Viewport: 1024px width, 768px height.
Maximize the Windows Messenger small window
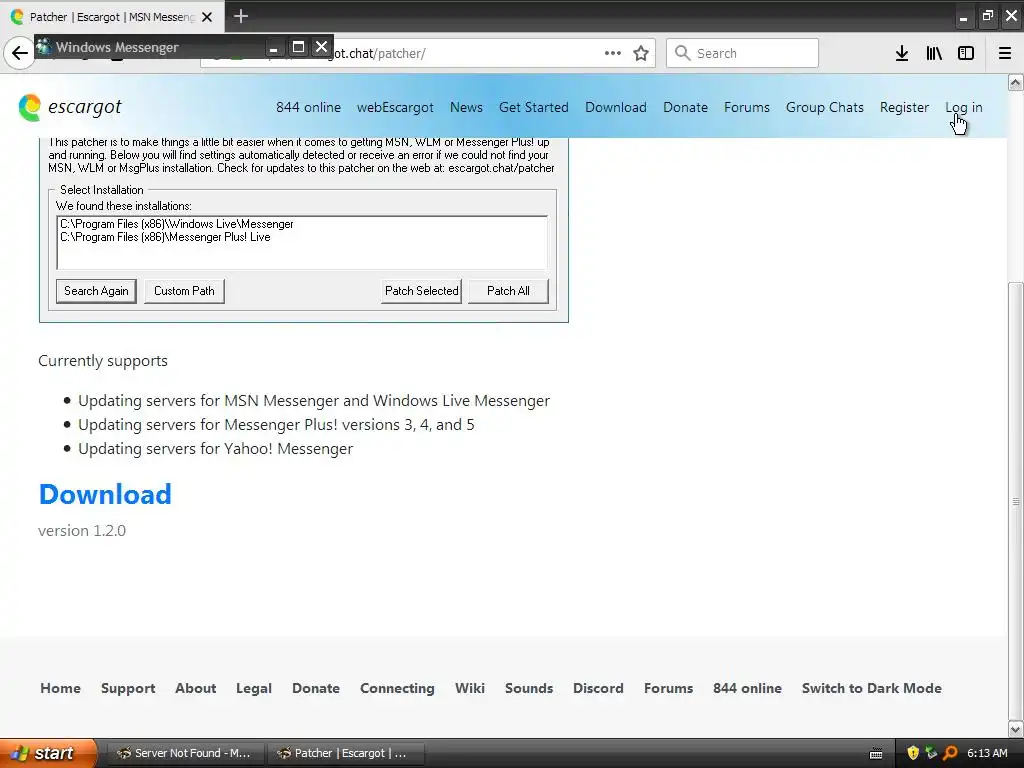click(x=298, y=47)
